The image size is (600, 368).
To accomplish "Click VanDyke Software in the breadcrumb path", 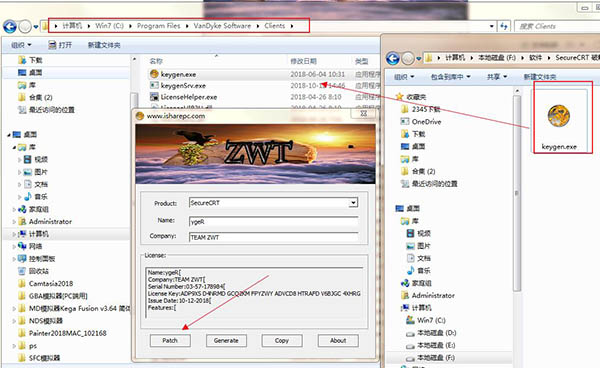I will [222, 26].
